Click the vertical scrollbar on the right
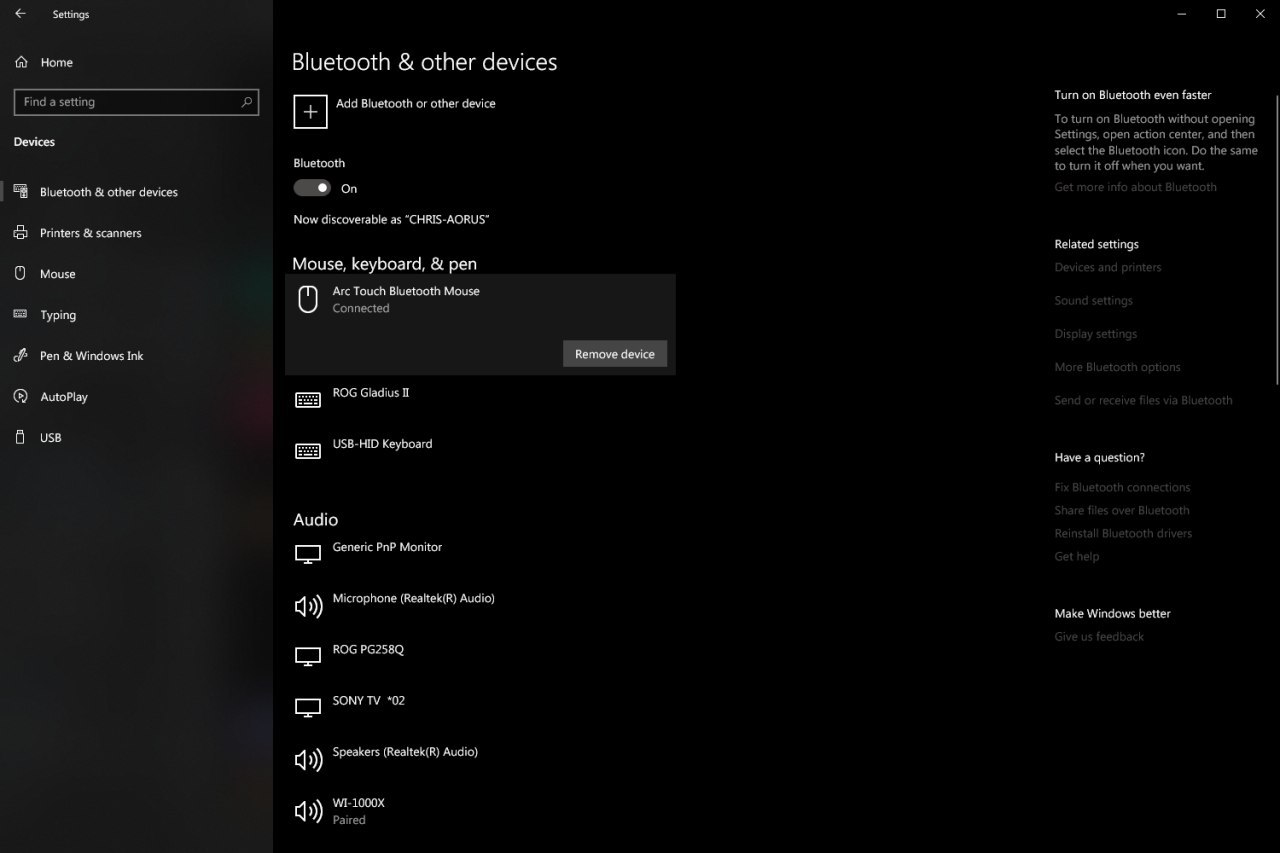 click(x=1276, y=240)
